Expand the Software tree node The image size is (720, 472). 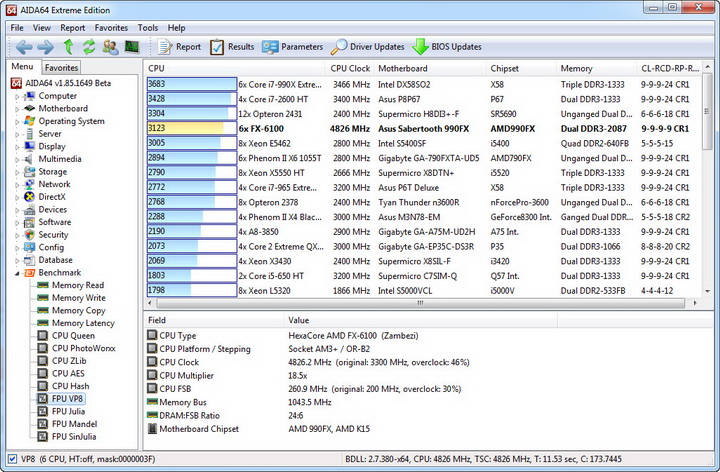(17, 223)
